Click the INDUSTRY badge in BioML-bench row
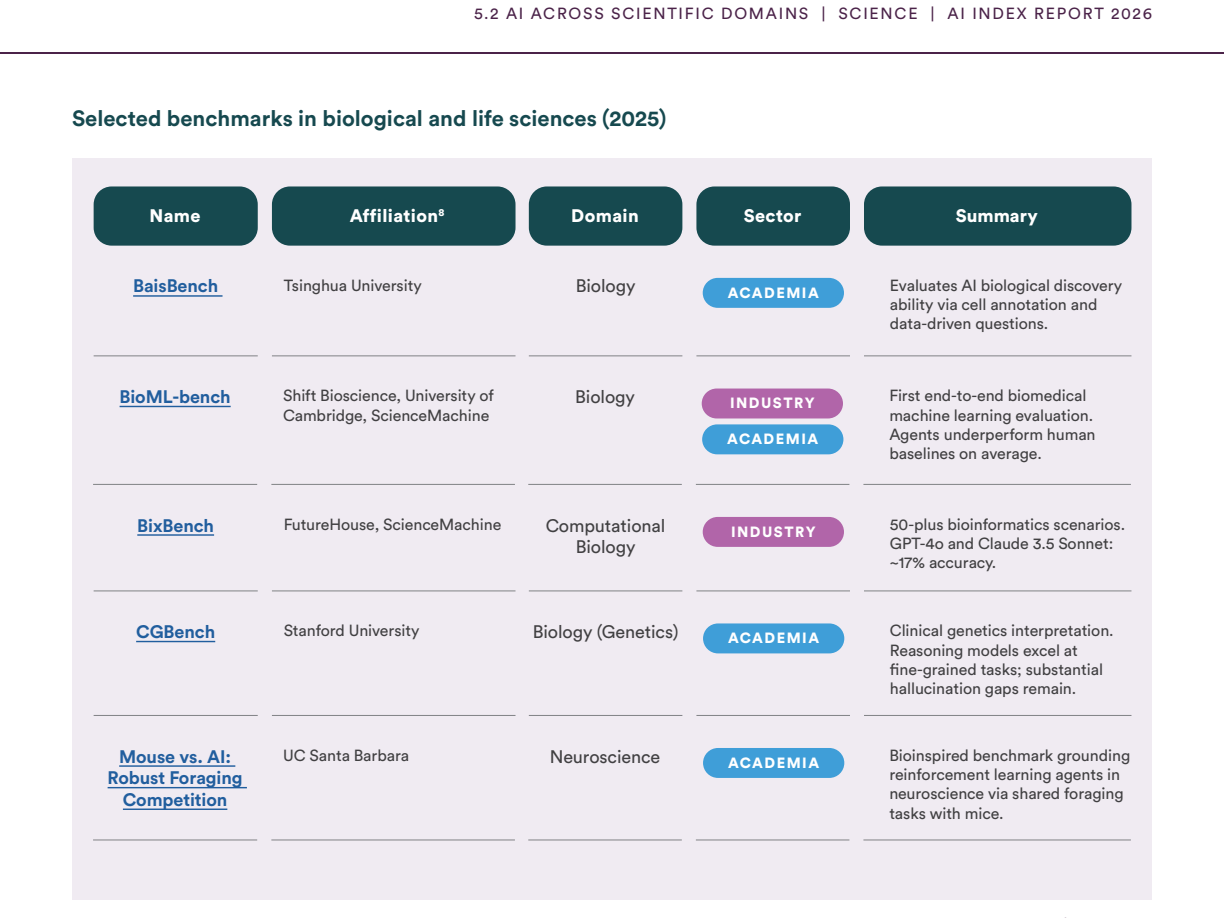This screenshot has width=1224, height=918. tap(772, 403)
